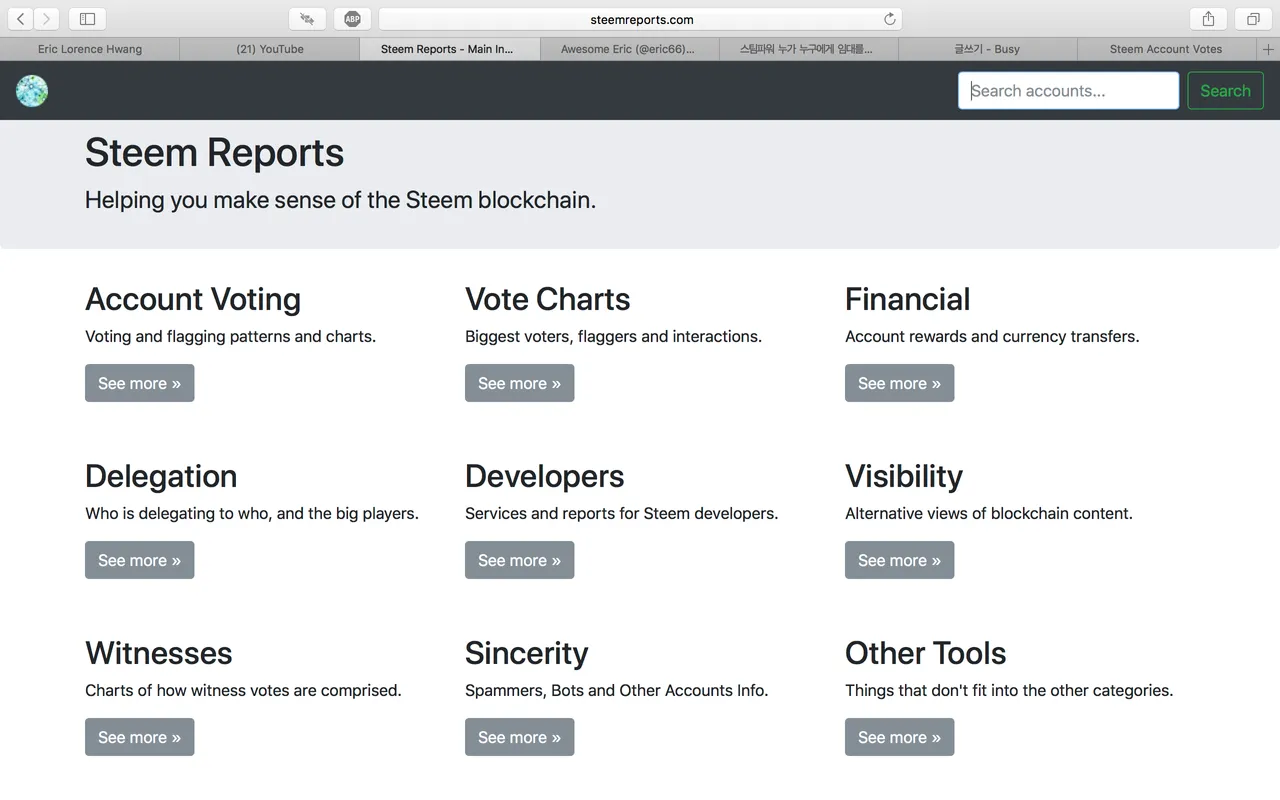The height and width of the screenshot is (800, 1280).
Task: Add a new Safari tab
Action: click(1269, 49)
